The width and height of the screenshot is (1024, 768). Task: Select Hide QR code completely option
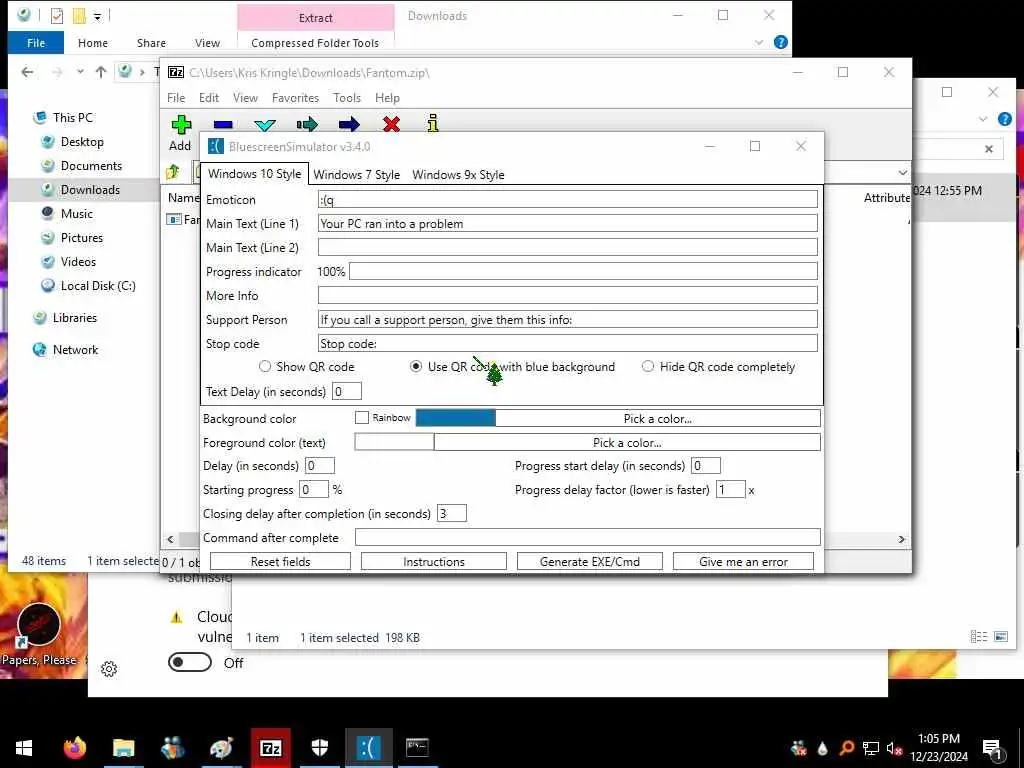tap(647, 366)
